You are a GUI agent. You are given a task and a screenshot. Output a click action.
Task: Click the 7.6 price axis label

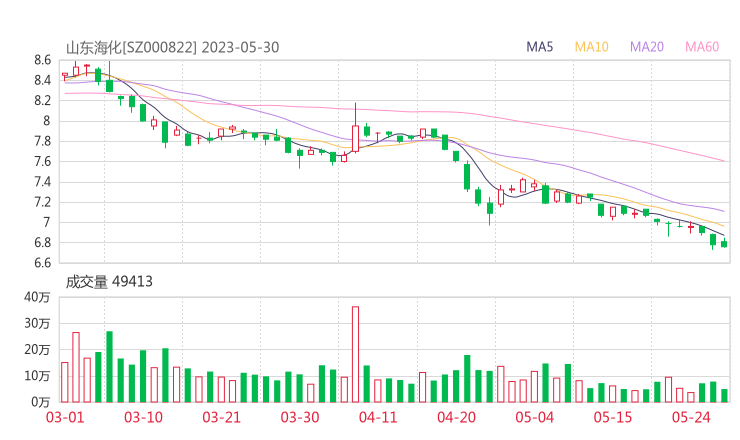[x=42, y=161]
